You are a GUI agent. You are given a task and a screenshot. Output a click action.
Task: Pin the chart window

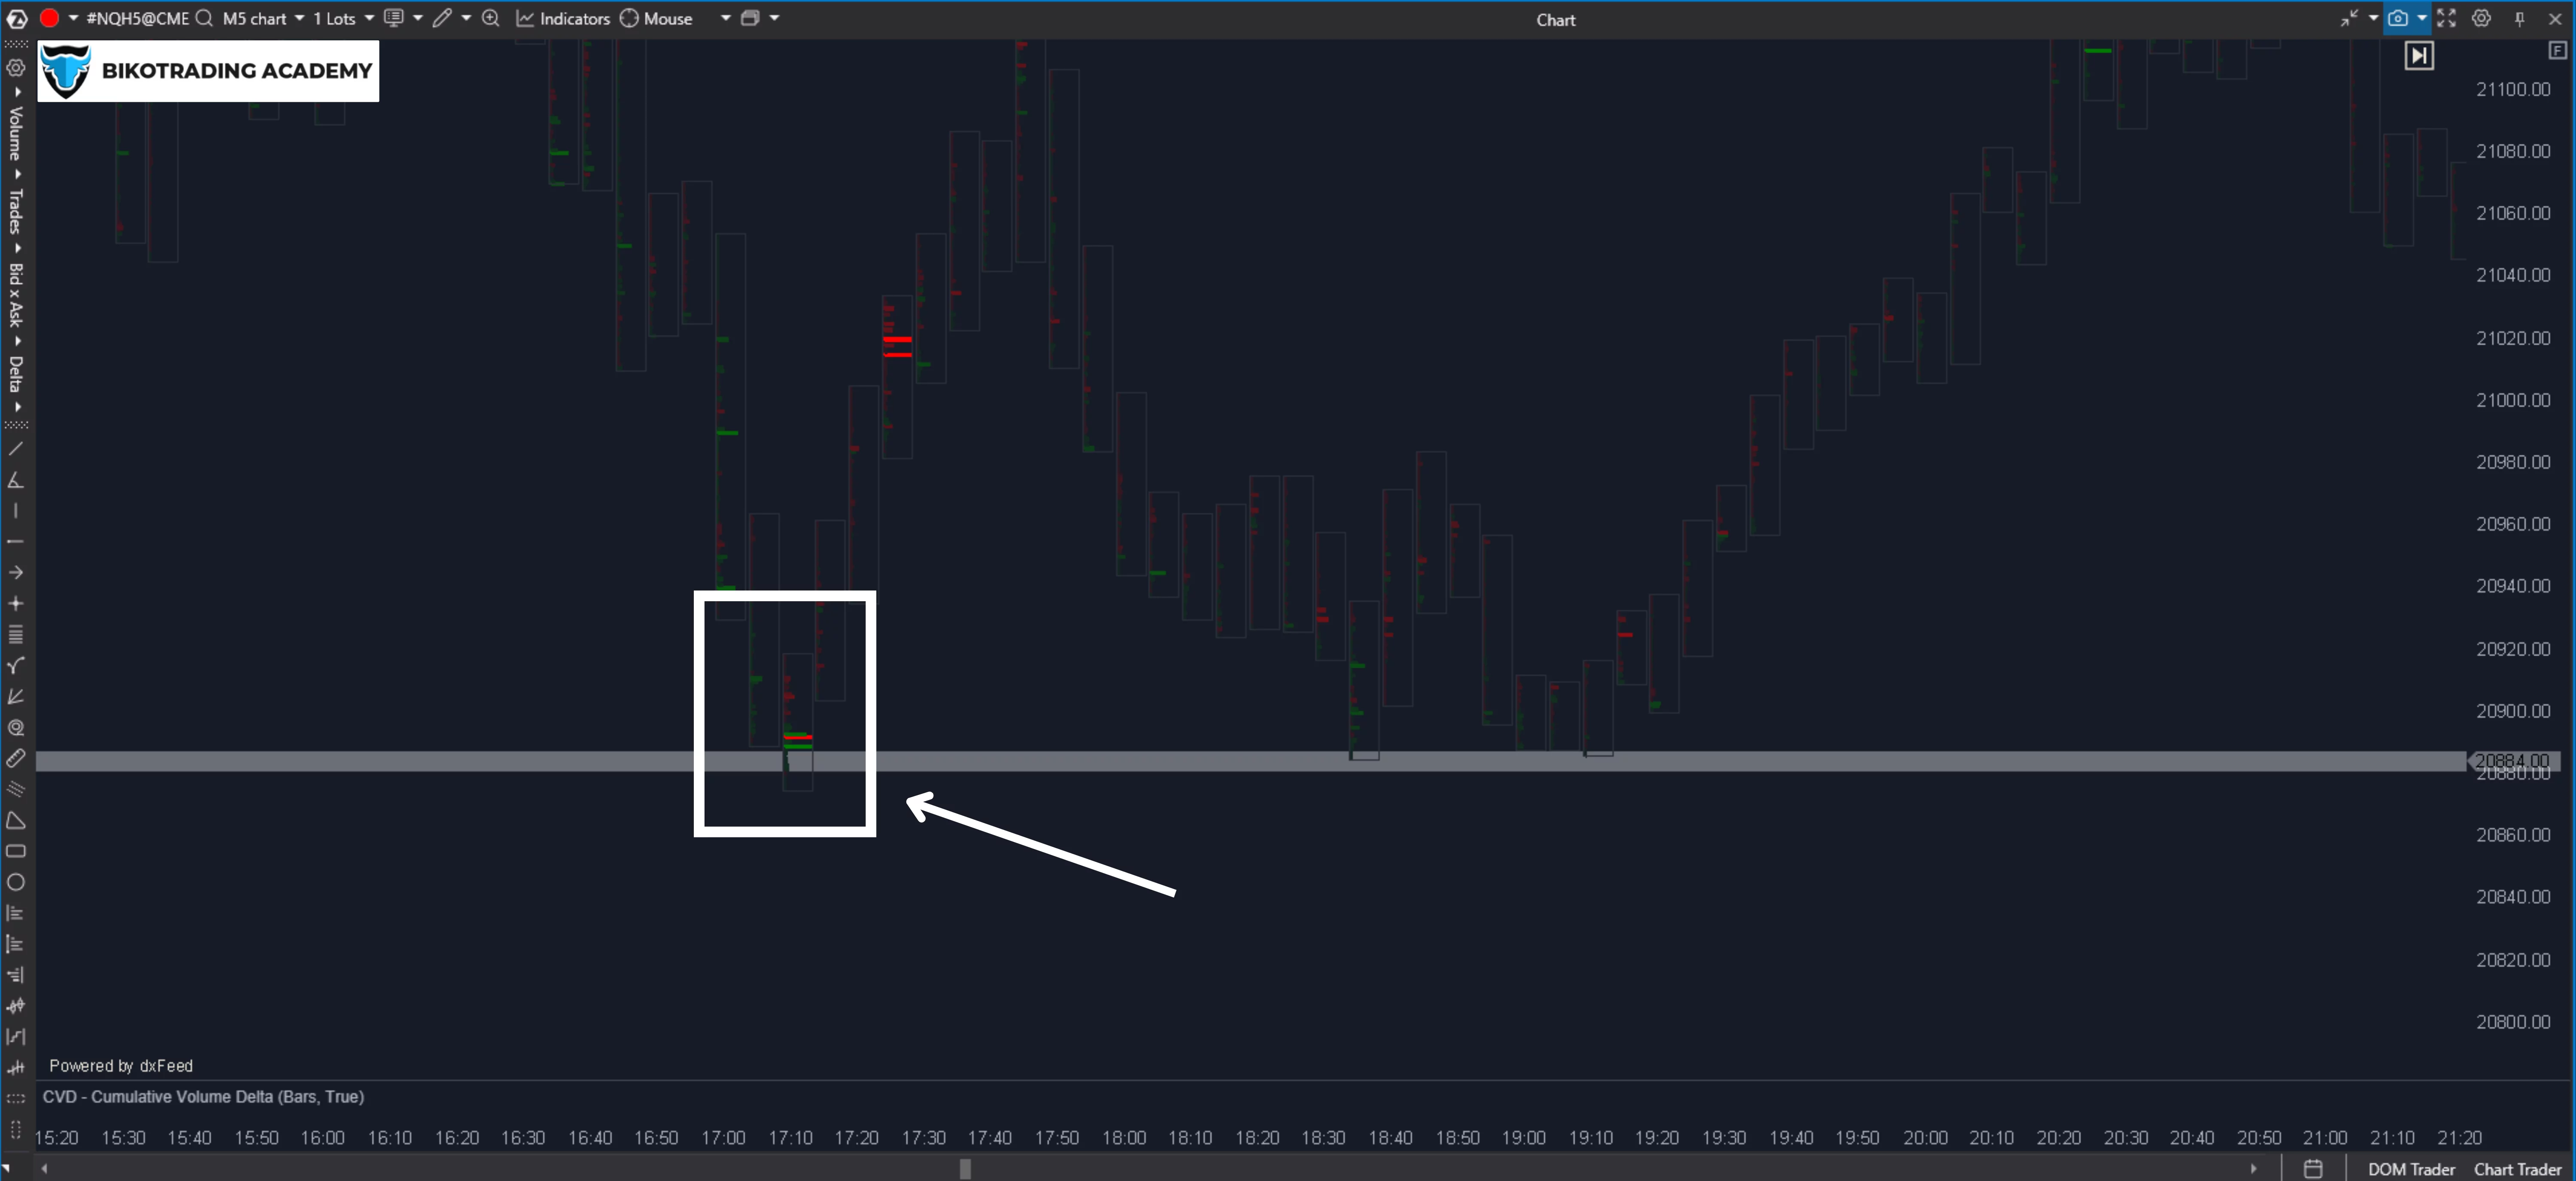click(2520, 18)
